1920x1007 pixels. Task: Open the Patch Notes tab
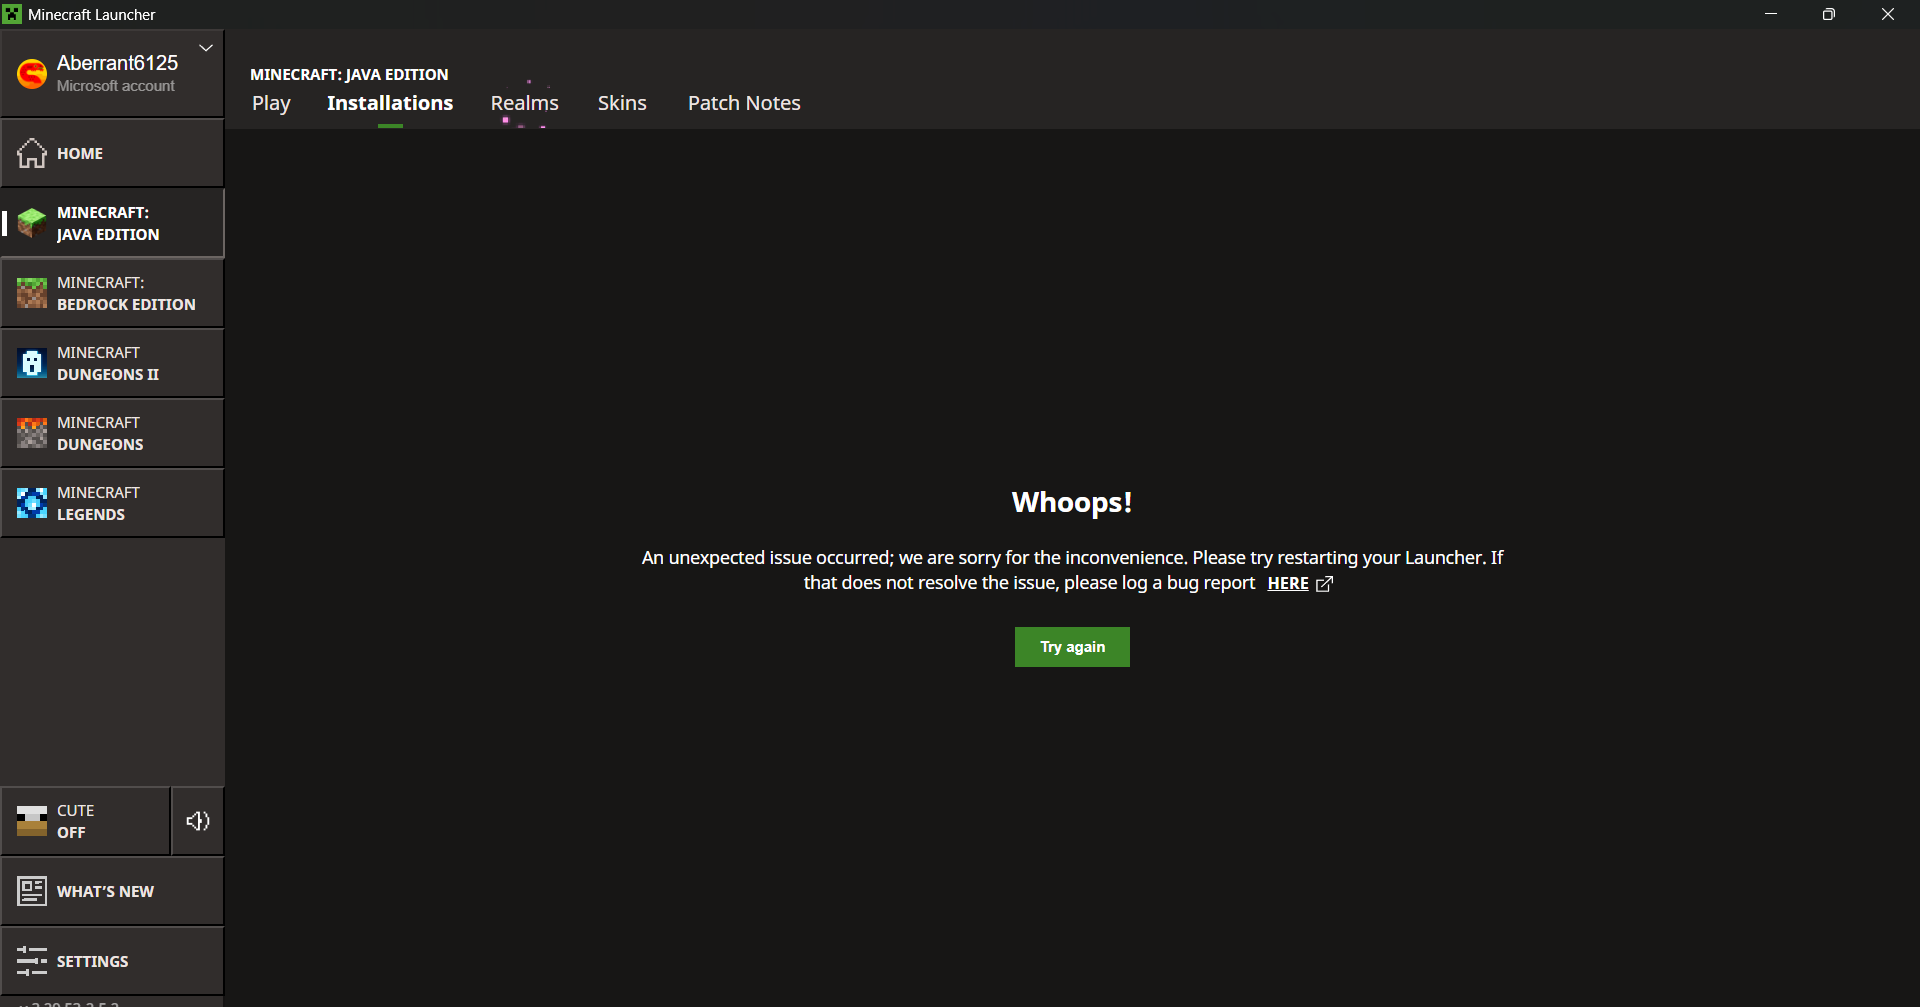pyautogui.click(x=744, y=103)
